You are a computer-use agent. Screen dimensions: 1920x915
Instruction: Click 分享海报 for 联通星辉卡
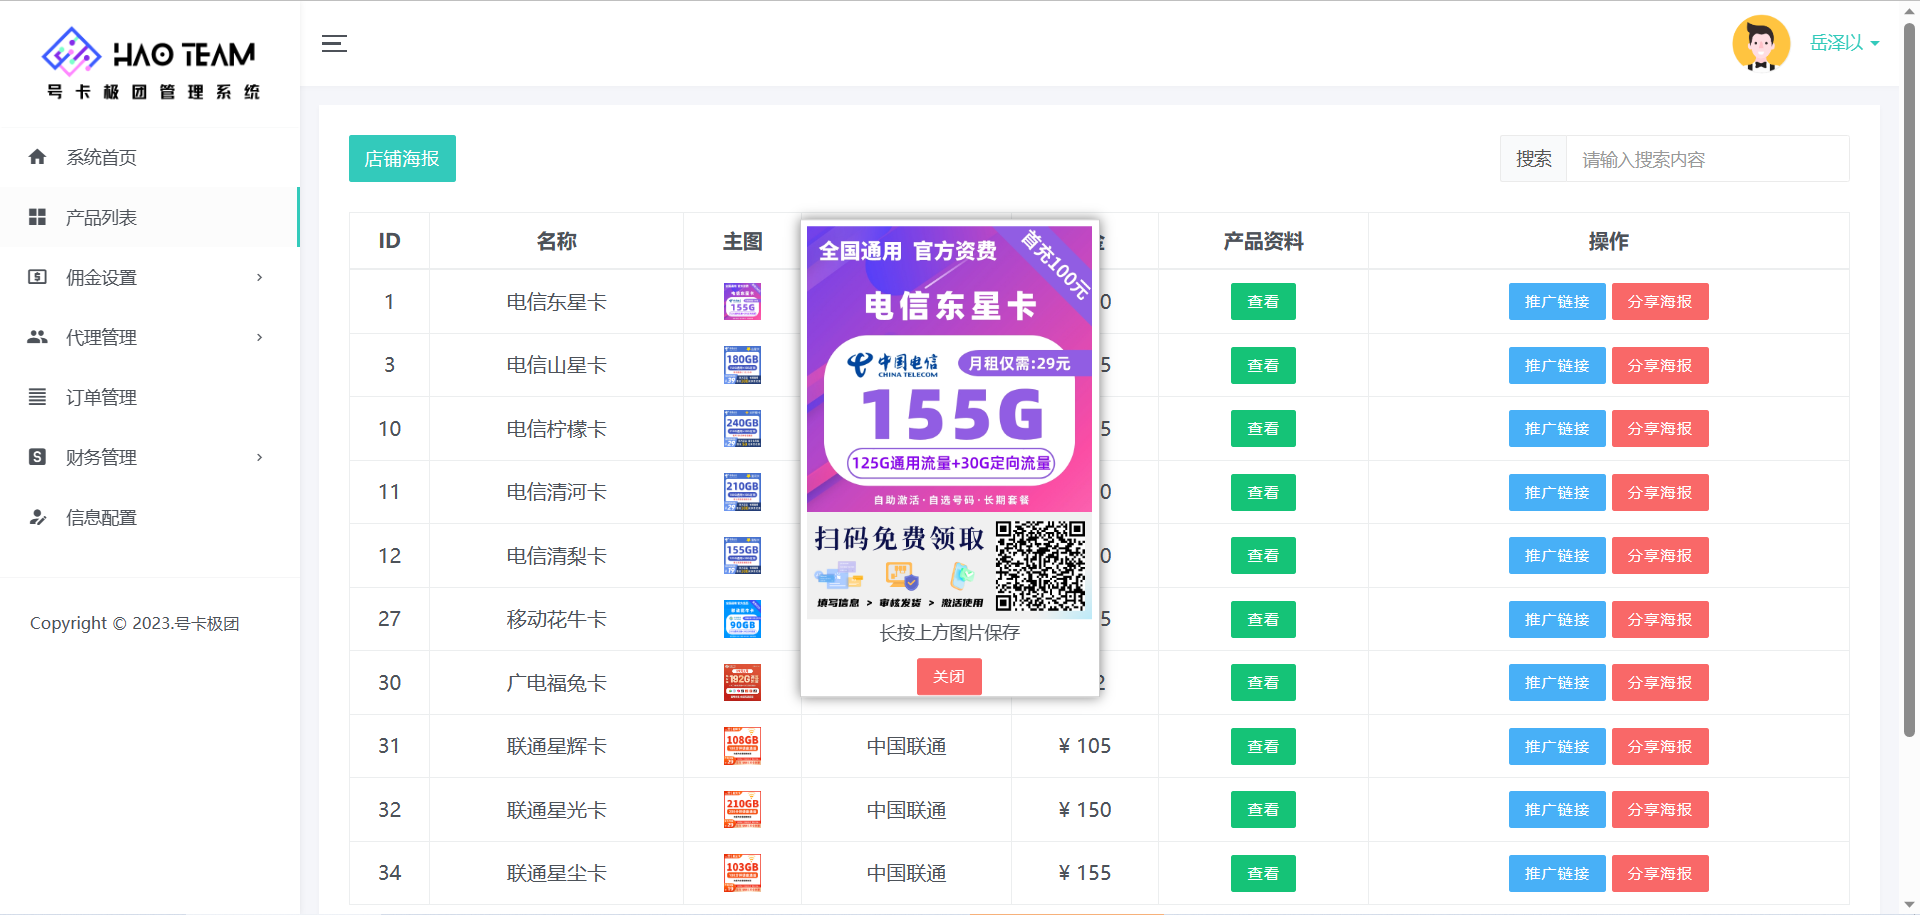1660,746
